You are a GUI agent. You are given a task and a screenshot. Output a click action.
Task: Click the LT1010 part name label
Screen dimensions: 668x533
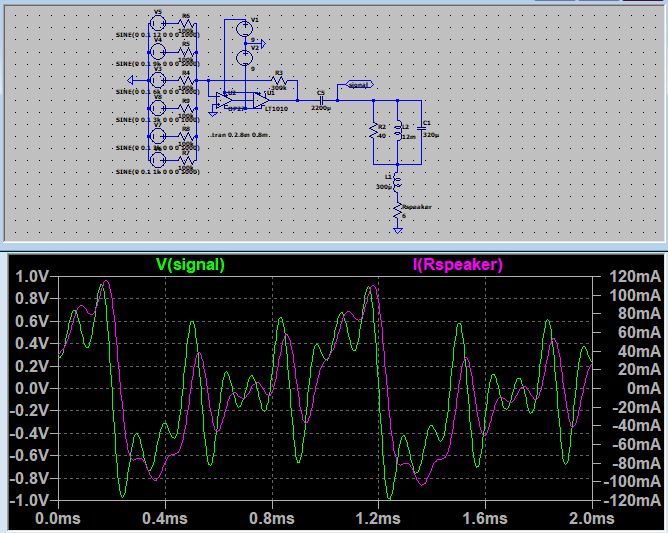[276, 109]
